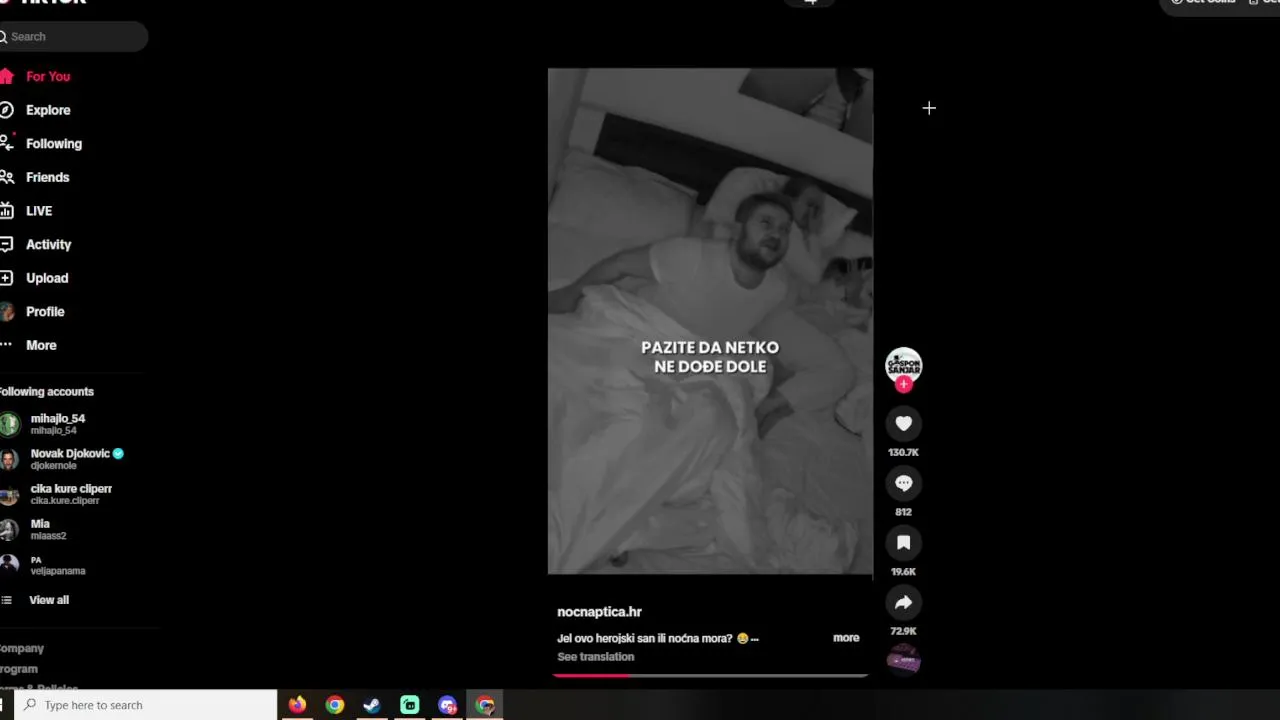This screenshot has height=720, width=1280.
Task: Open the first Chrome taskbar icon
Action: (x=335, y=705)
